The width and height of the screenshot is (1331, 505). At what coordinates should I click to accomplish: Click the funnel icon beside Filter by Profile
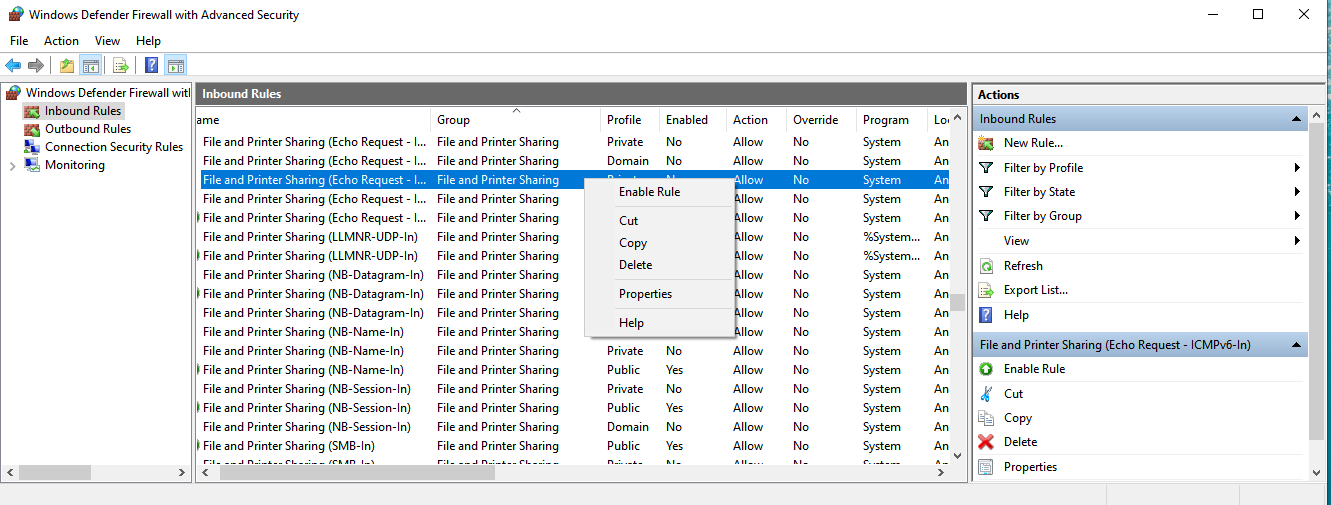click(986, 168)
